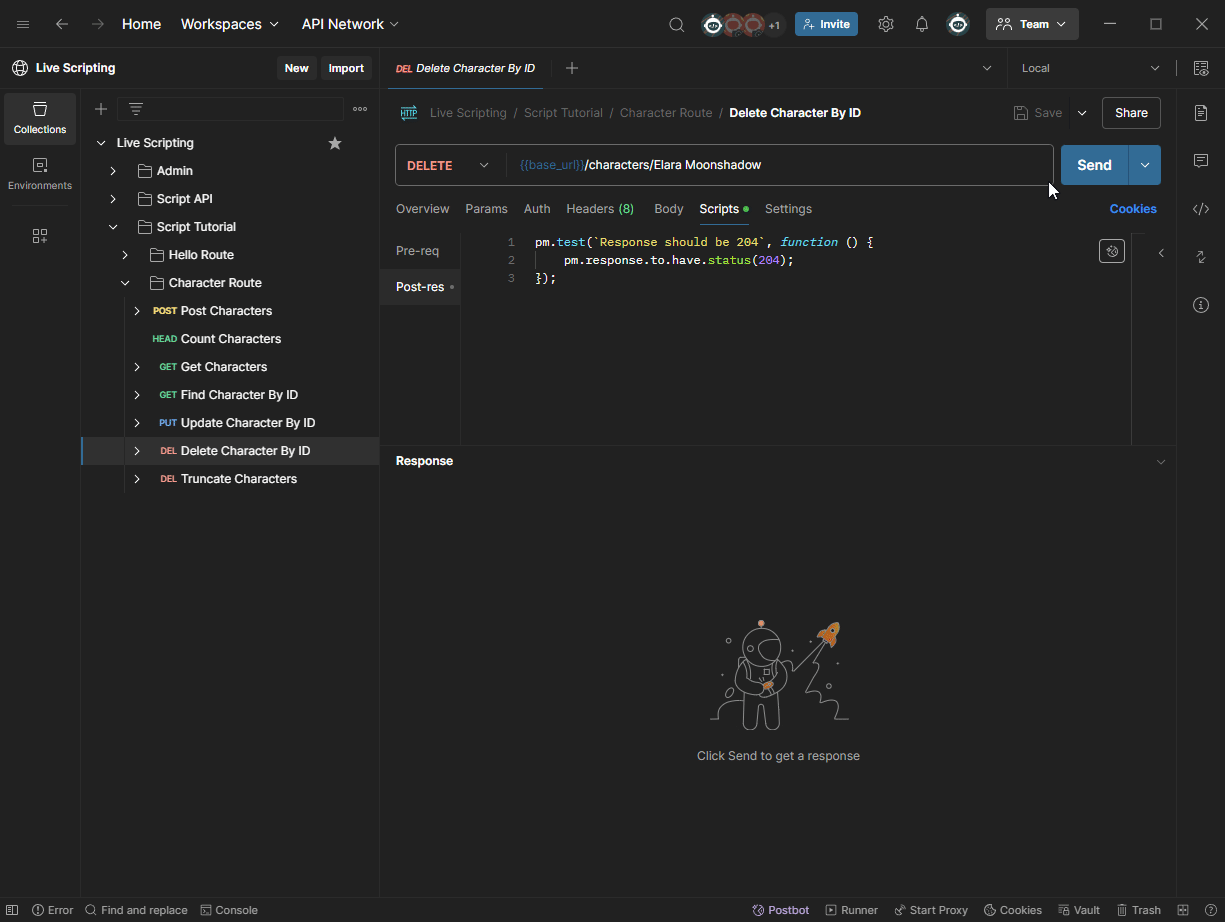Open the code snippet icon

[1201, 209]
